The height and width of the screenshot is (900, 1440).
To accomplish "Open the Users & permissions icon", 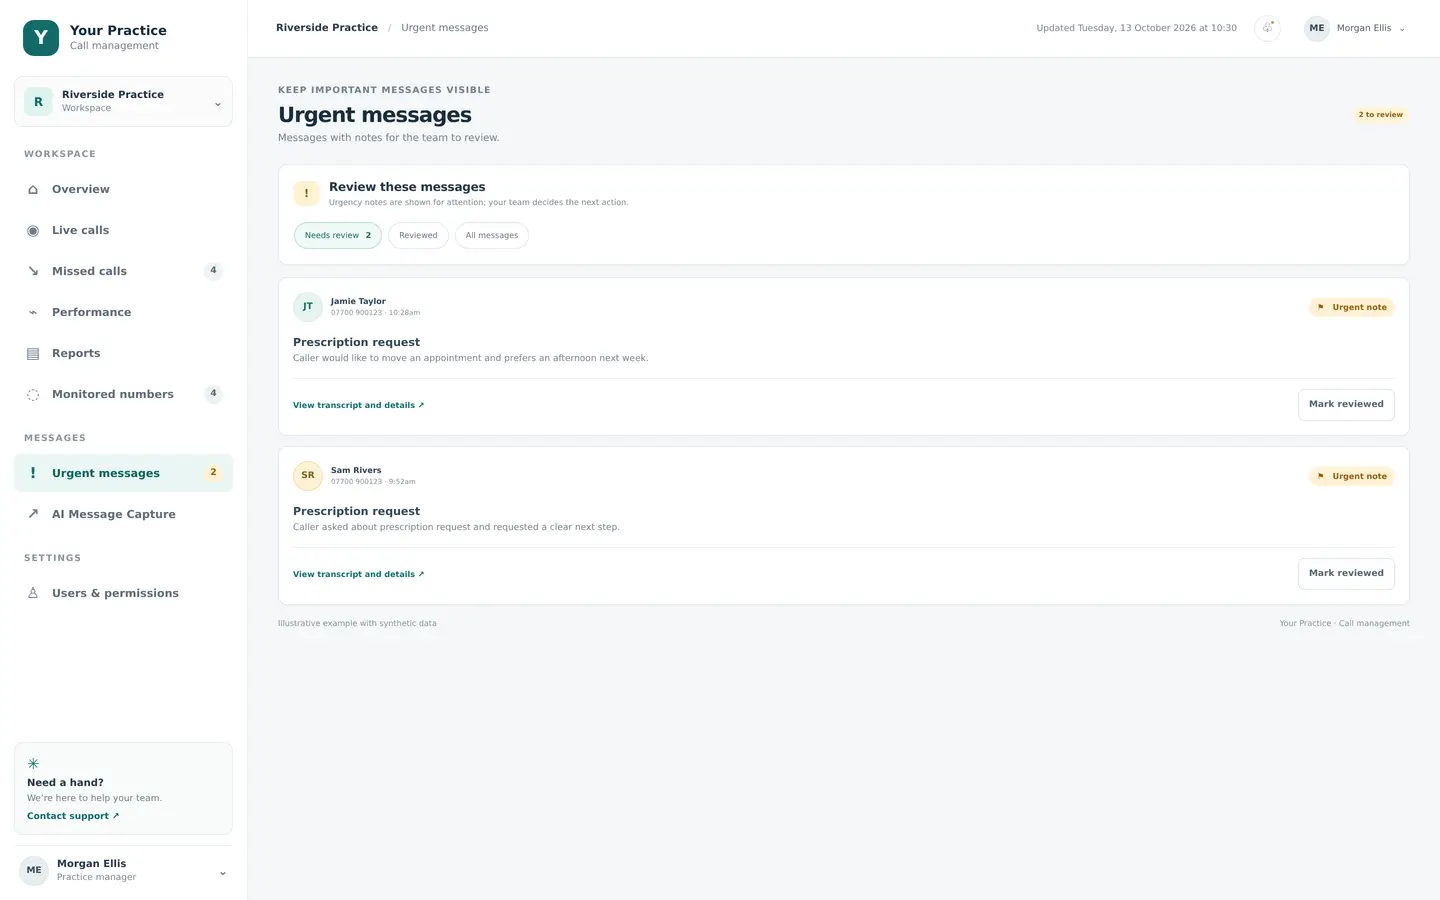I will tap(33, 593).
